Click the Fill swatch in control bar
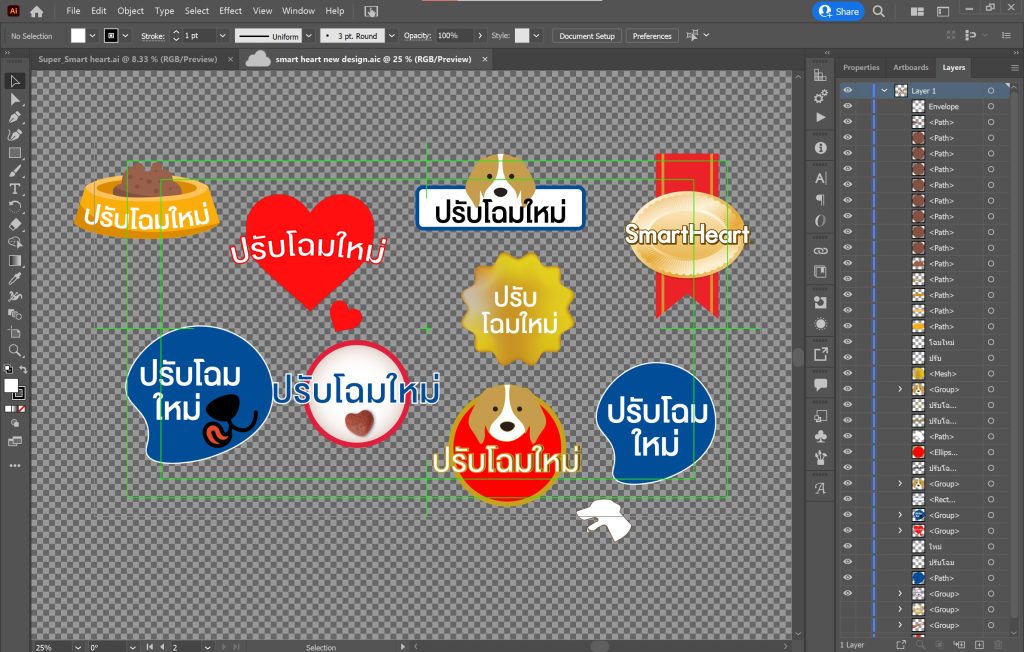 pyautogui.click(x=78, y=36)
